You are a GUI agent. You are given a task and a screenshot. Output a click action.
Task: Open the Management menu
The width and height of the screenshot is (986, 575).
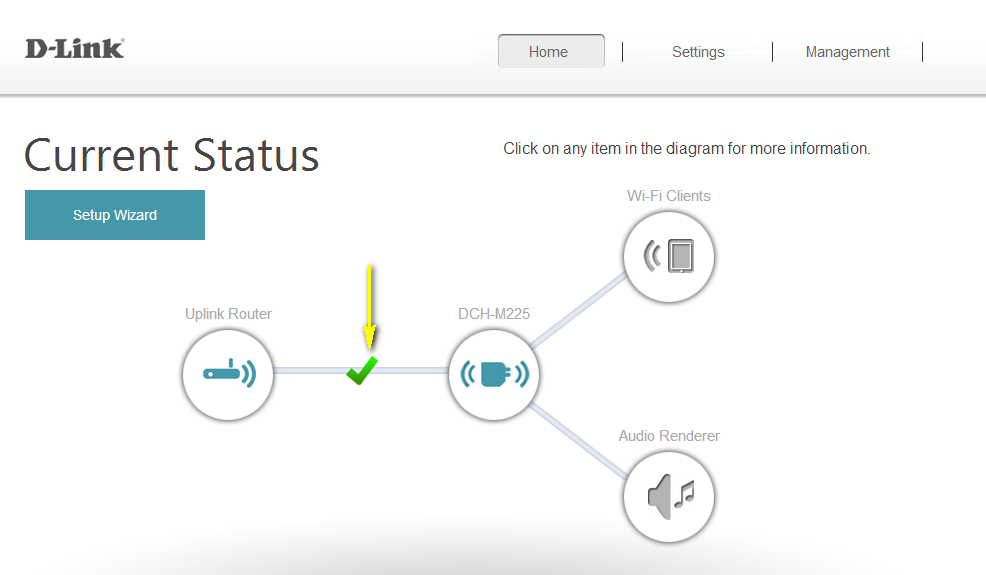pos(847,52)
